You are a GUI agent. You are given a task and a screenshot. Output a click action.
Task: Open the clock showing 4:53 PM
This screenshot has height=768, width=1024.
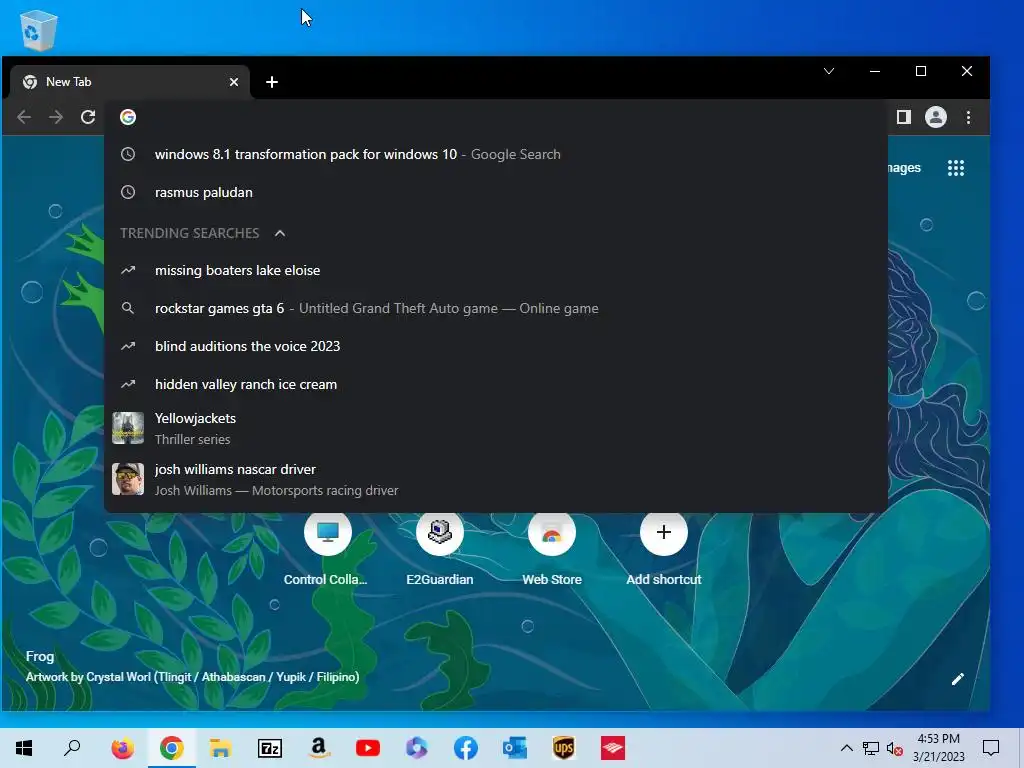pos(938,748)
